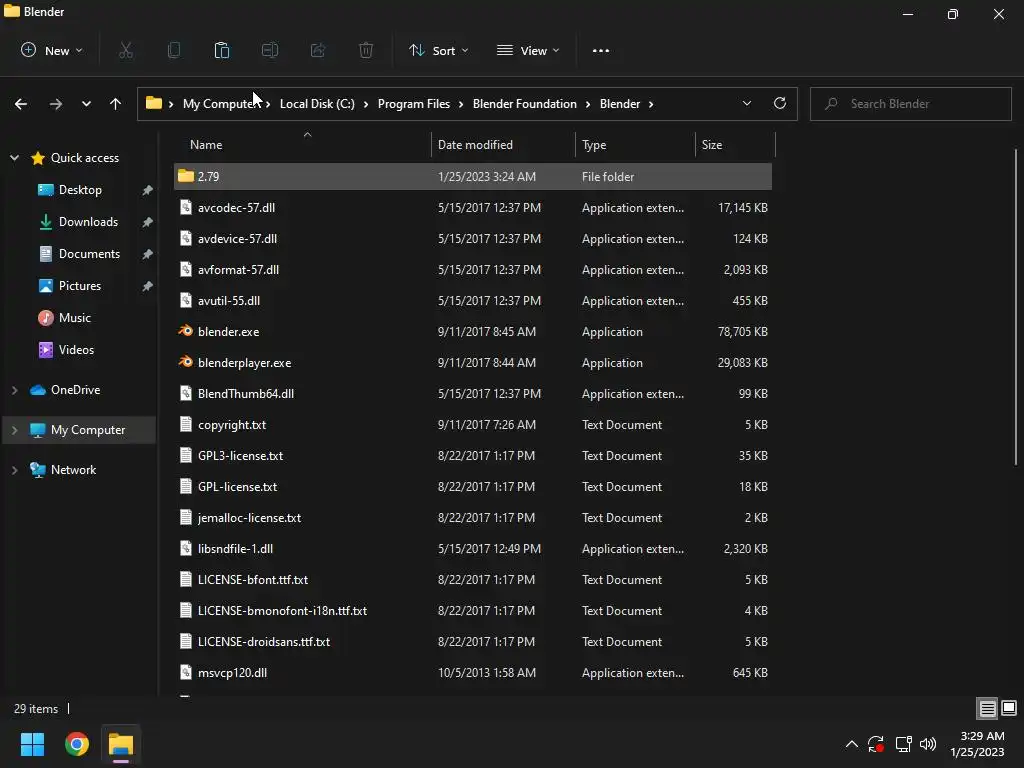Switch to large thumbnails view icon

(1009, 708)
